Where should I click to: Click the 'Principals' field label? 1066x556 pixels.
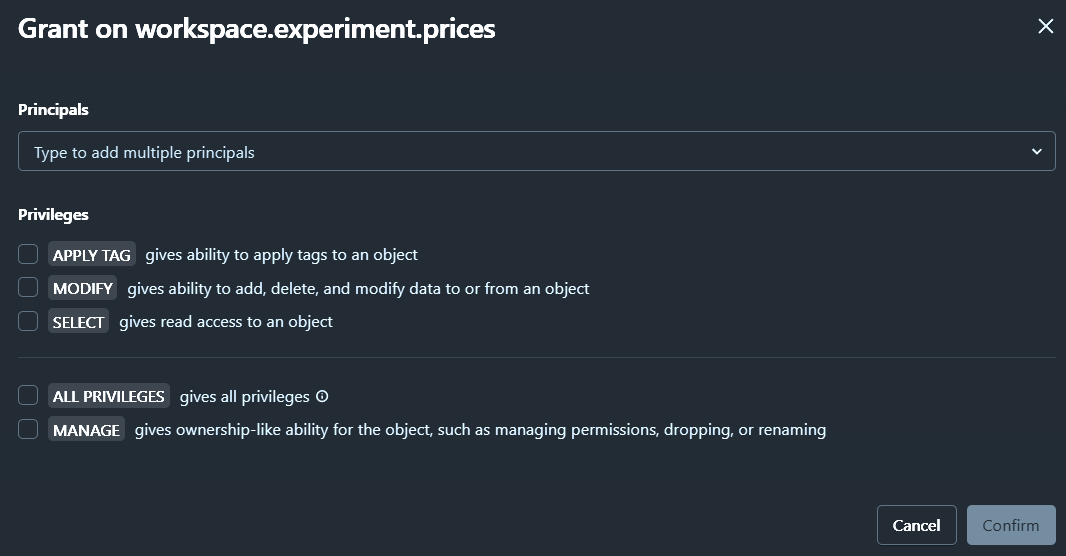pos(53,110)
